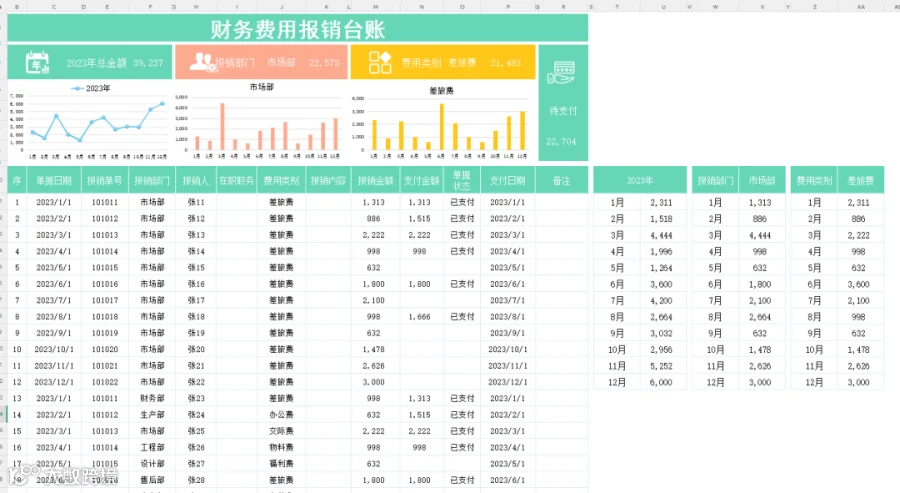Select the 办公费 cell

tap(281, 414)
